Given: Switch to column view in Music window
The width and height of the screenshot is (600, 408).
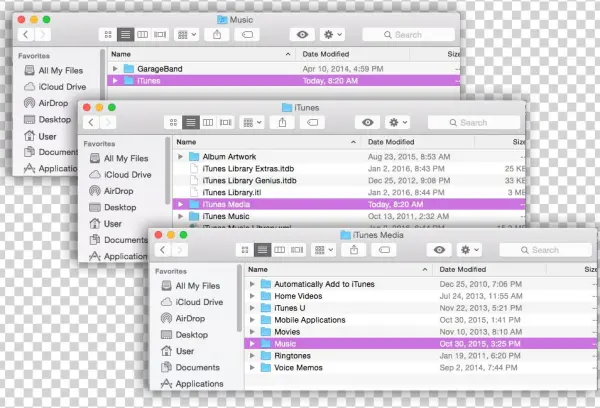Looking at the screenshot, I should [x=143, y=35].
